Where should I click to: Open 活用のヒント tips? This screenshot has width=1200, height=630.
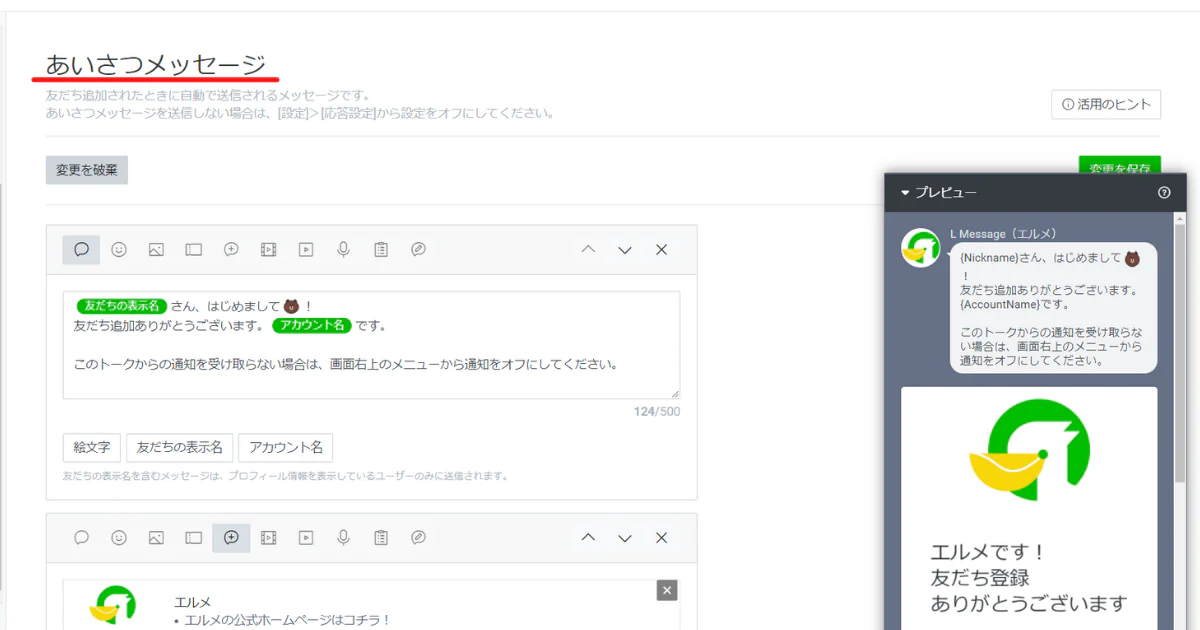(1105, 104)
